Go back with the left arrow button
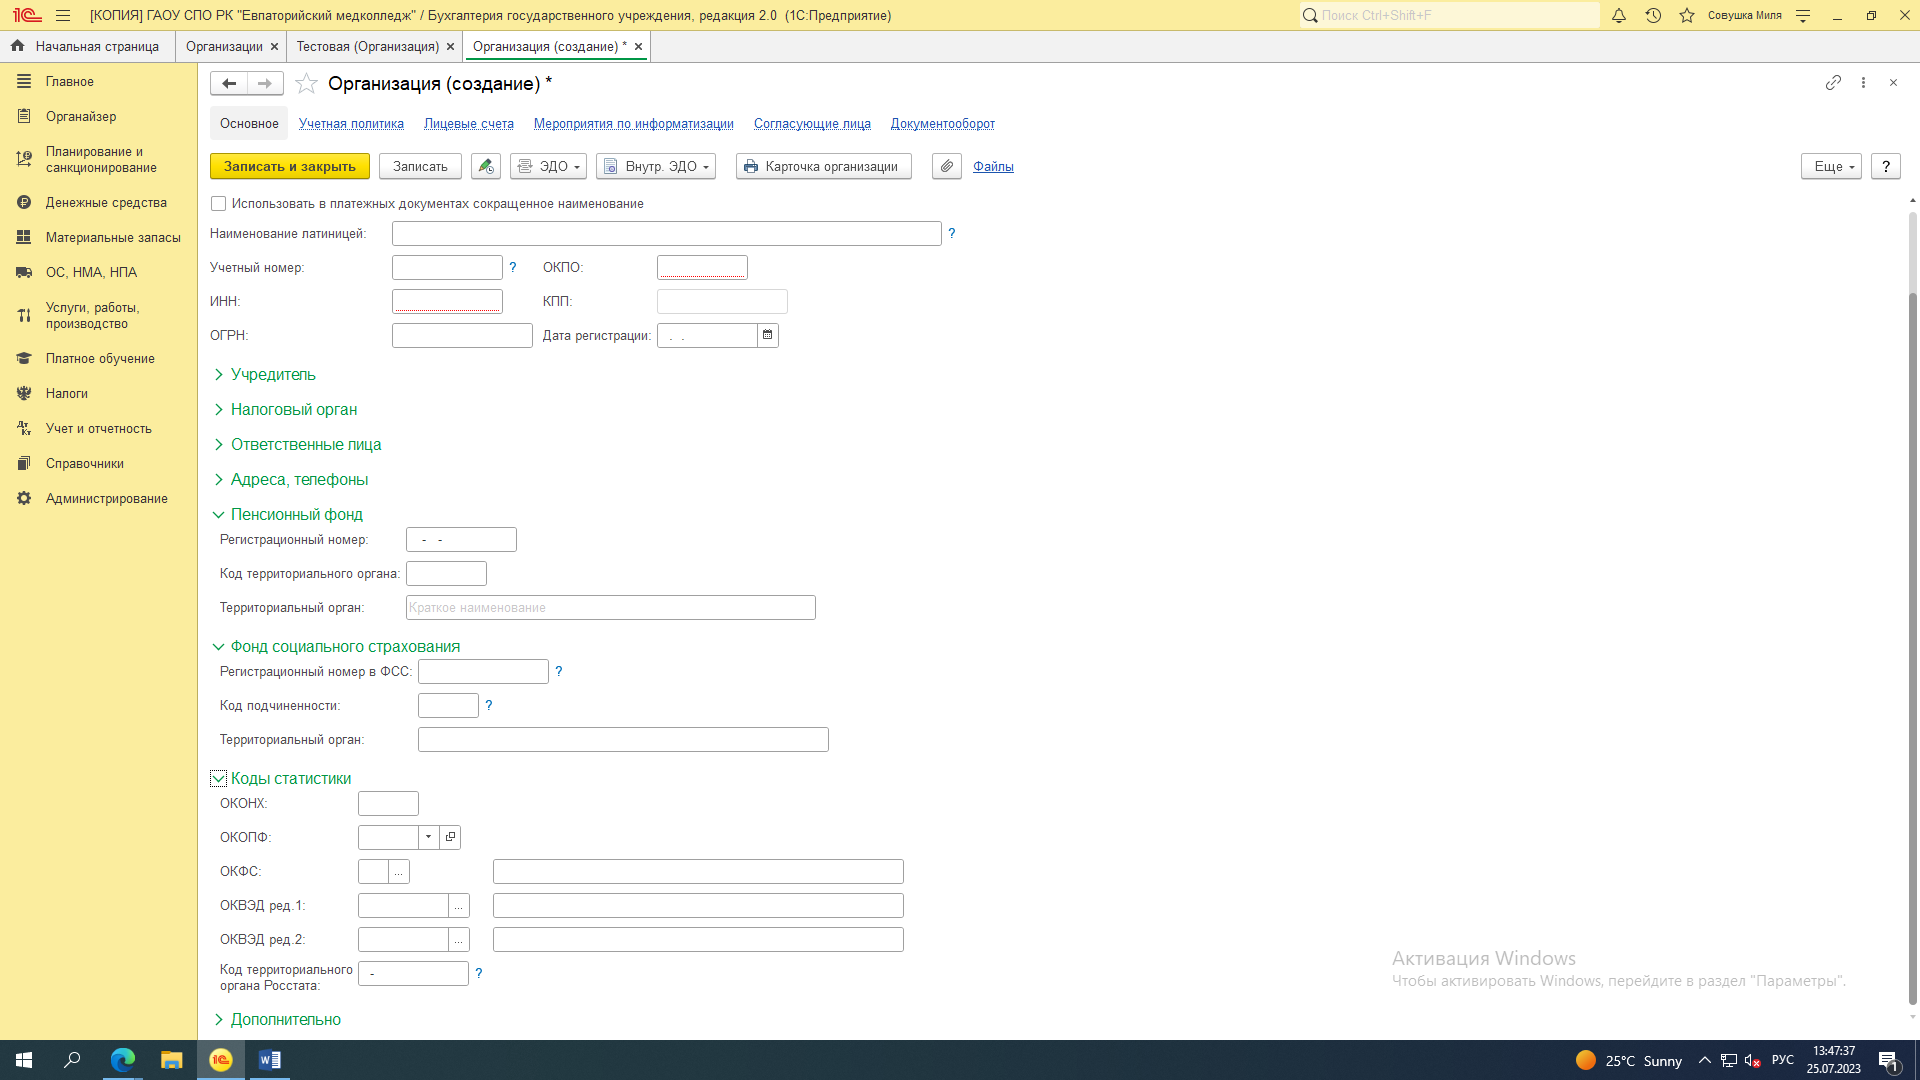This screenshot has width=1920, height=1080. 229,83
